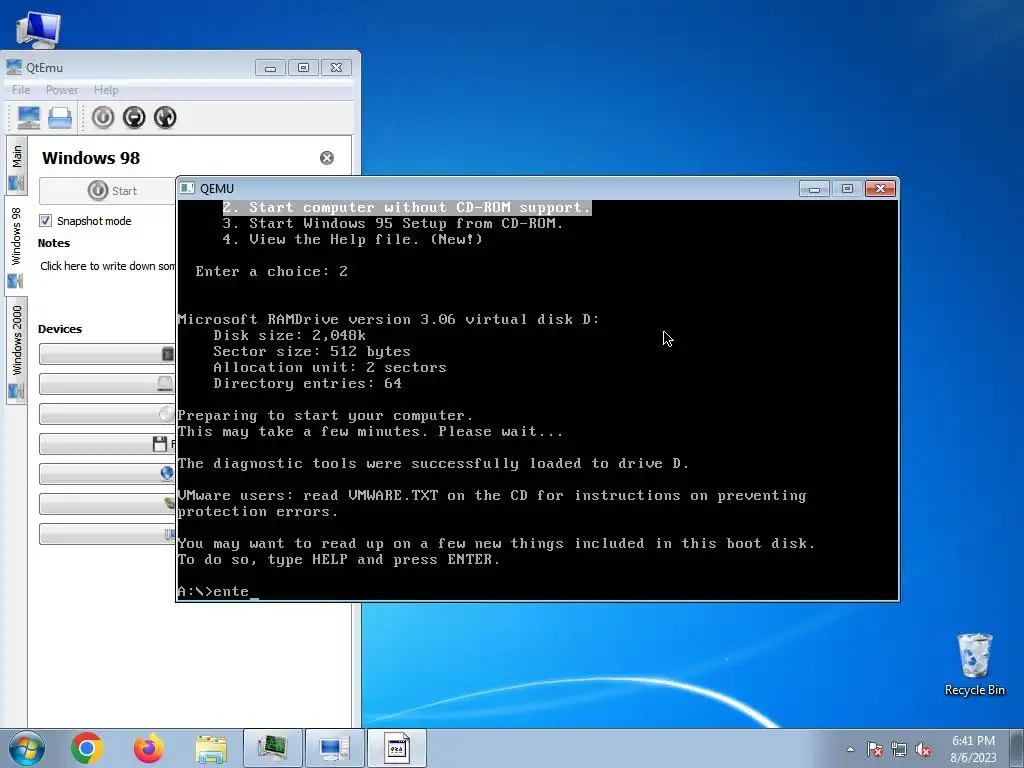The height and width of the screenshot is (768, 1024).
Task: Open the Power menu in QtEmu
Action: click(62, 89)
